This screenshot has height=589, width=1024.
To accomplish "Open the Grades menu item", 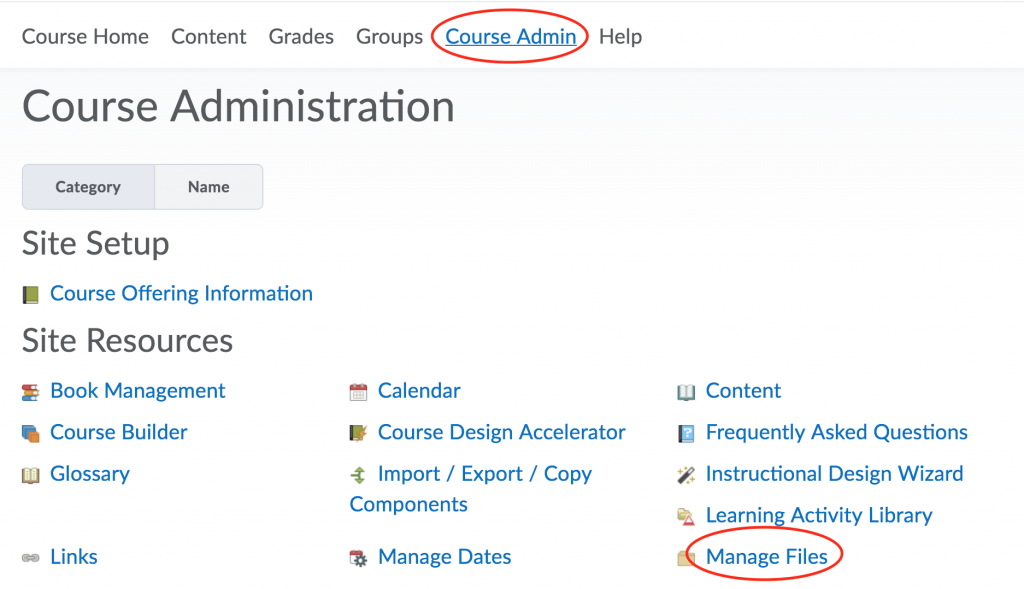I will (x=300, y=36).
